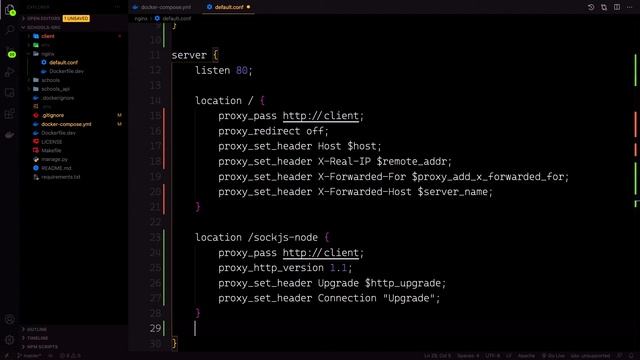Open Explorer panel ellipsis menu
The width and height of the screenshot is (640, 360).
point(118,7)
